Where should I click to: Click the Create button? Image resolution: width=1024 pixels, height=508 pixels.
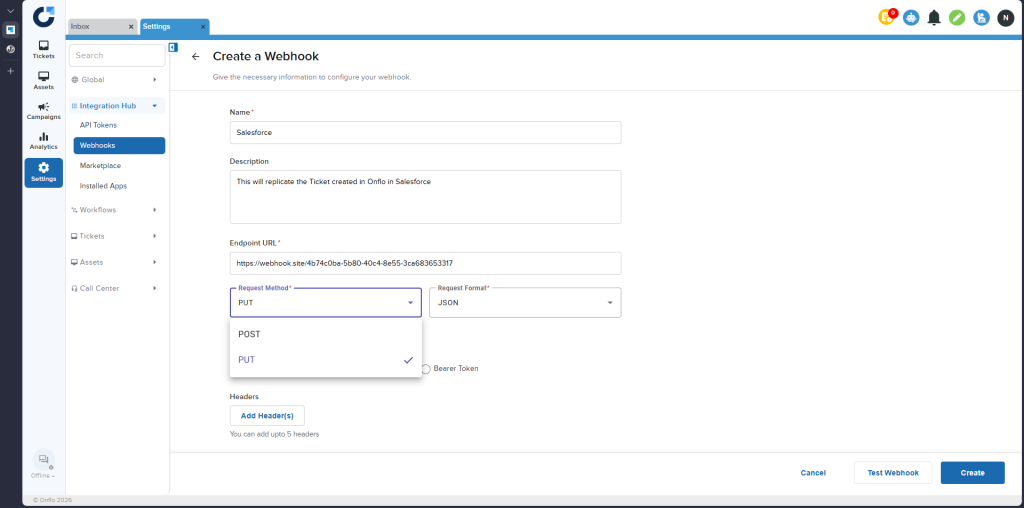(x=972, y=473)
